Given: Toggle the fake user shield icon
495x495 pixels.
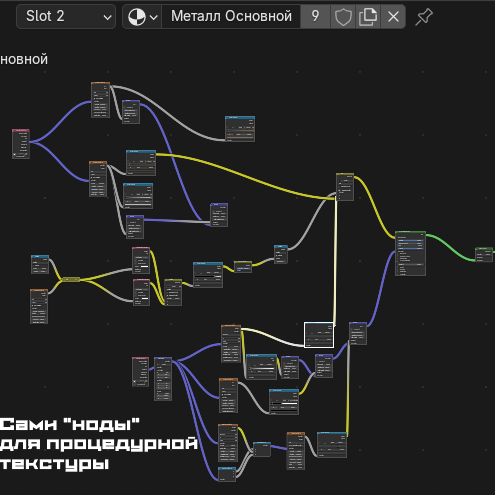Looking at the screenshot, I should click(343, 16).
